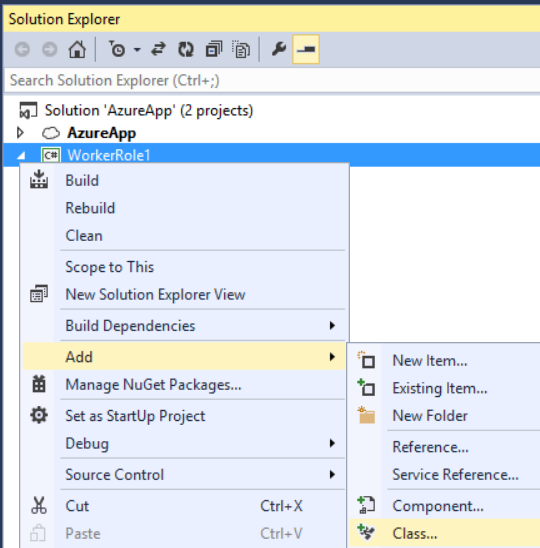Click the Existing Item icon
Screen dimensions: 540x548
(x=366, y=387)
